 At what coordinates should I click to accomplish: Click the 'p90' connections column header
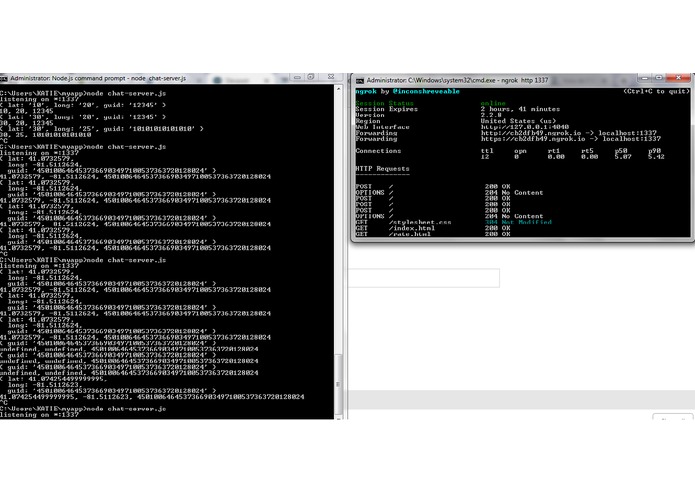point(655,151)
